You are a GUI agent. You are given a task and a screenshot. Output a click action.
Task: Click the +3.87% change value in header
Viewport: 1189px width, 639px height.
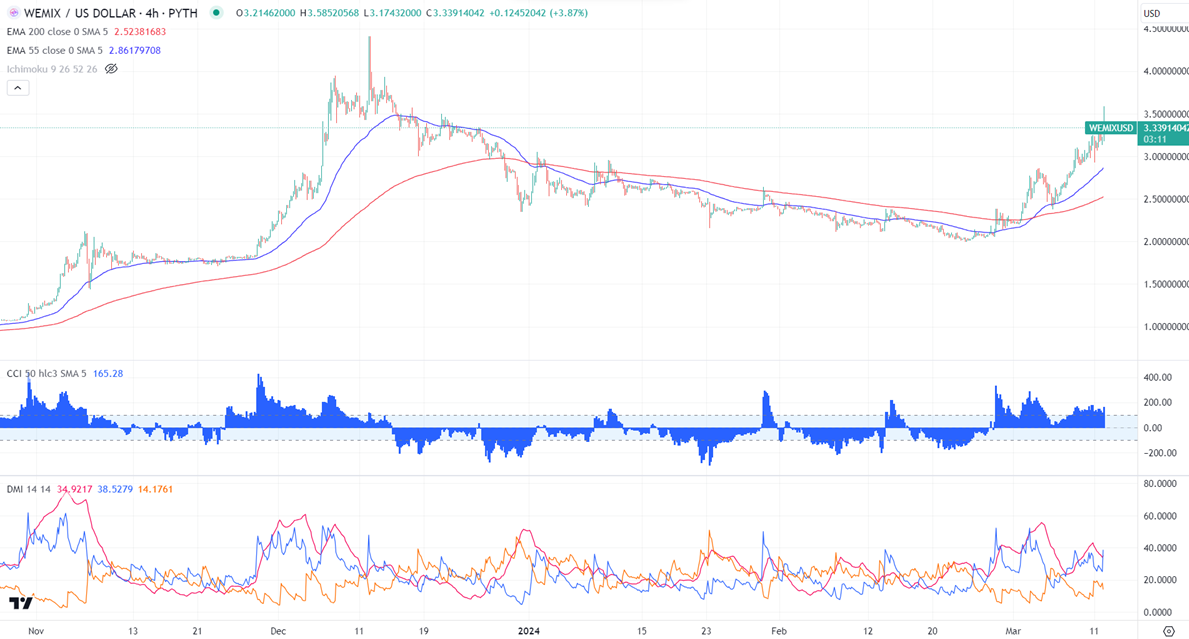(568, 13)
